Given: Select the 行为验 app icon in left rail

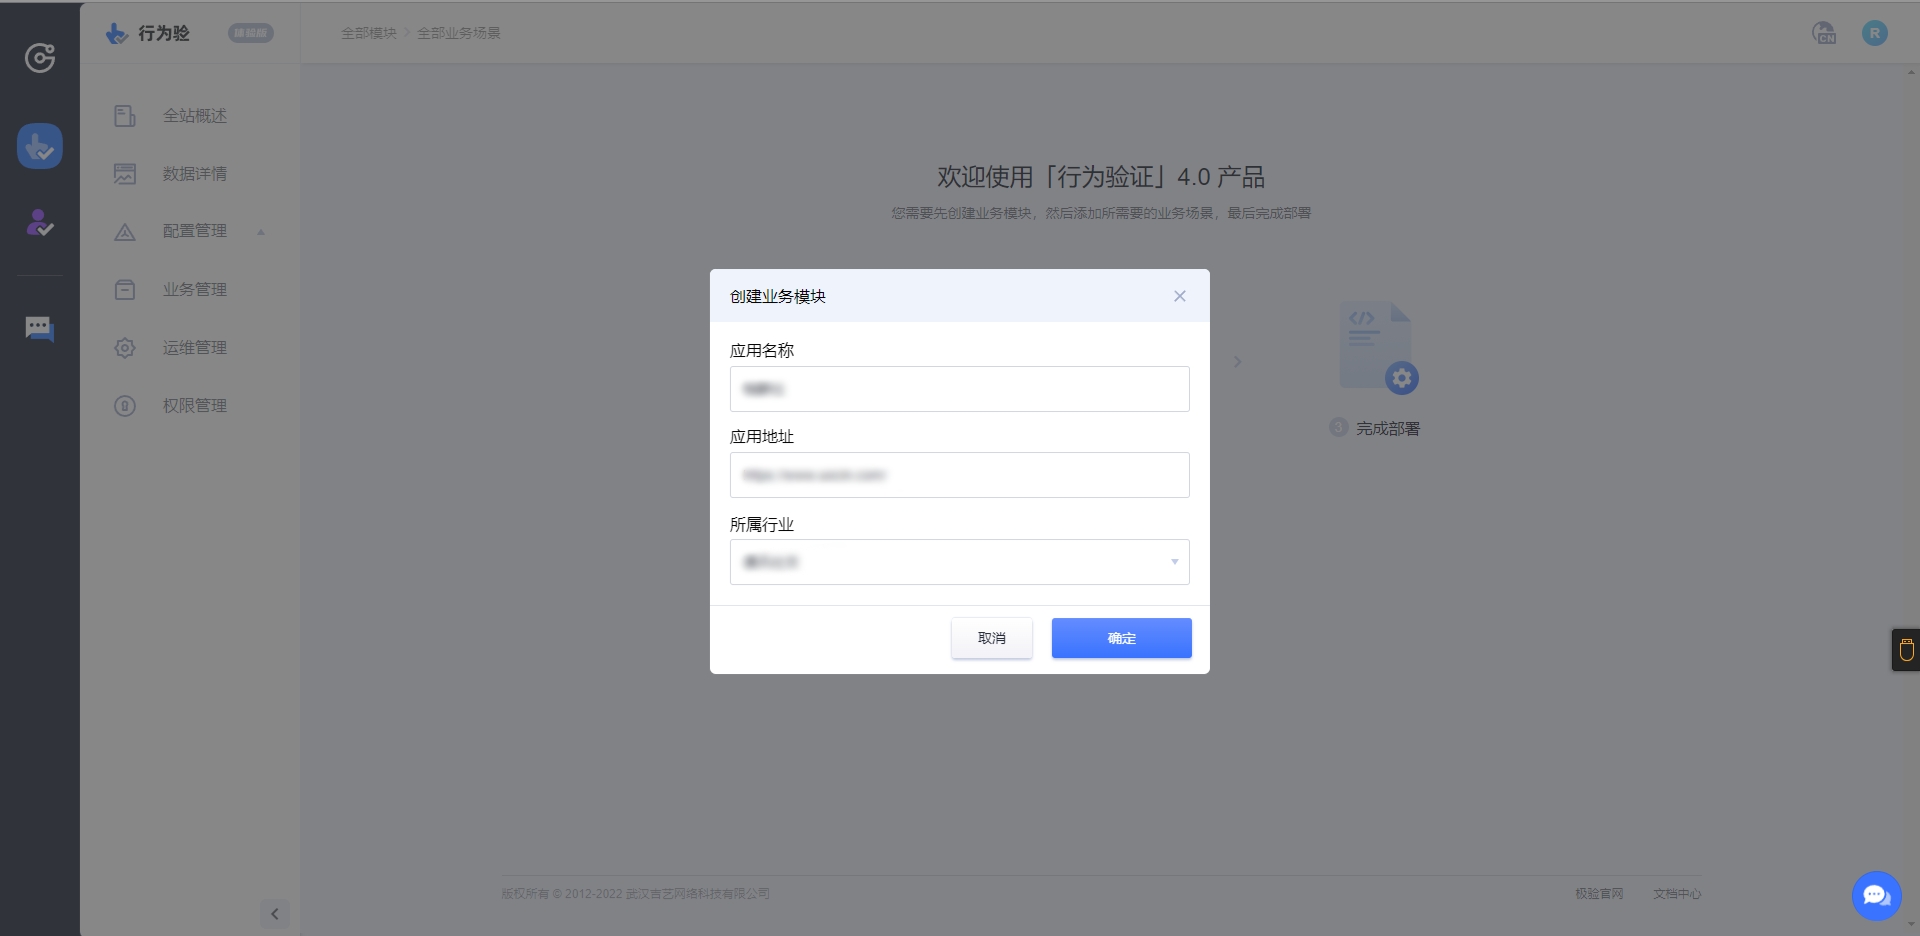Looking at the screenshot, I should (40, 146).
